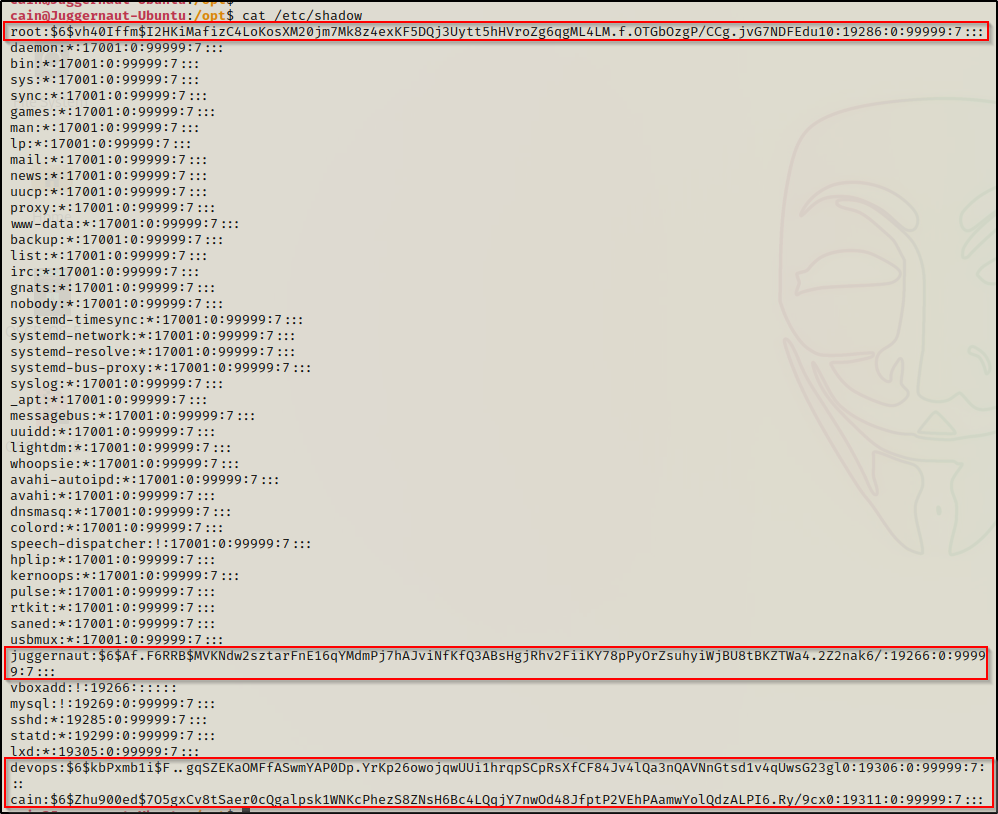Select the sshd:*:19285 line
Screen dimensions: 998x814
point(108,720)
